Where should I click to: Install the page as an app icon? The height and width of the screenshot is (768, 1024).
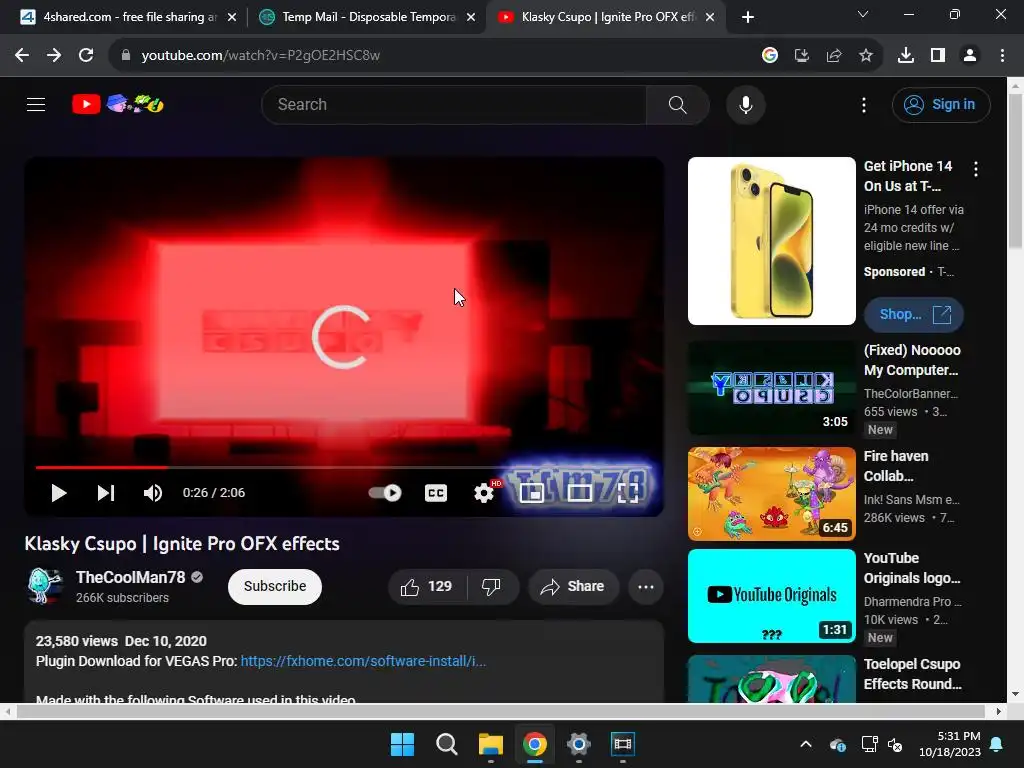coord(802,56)
